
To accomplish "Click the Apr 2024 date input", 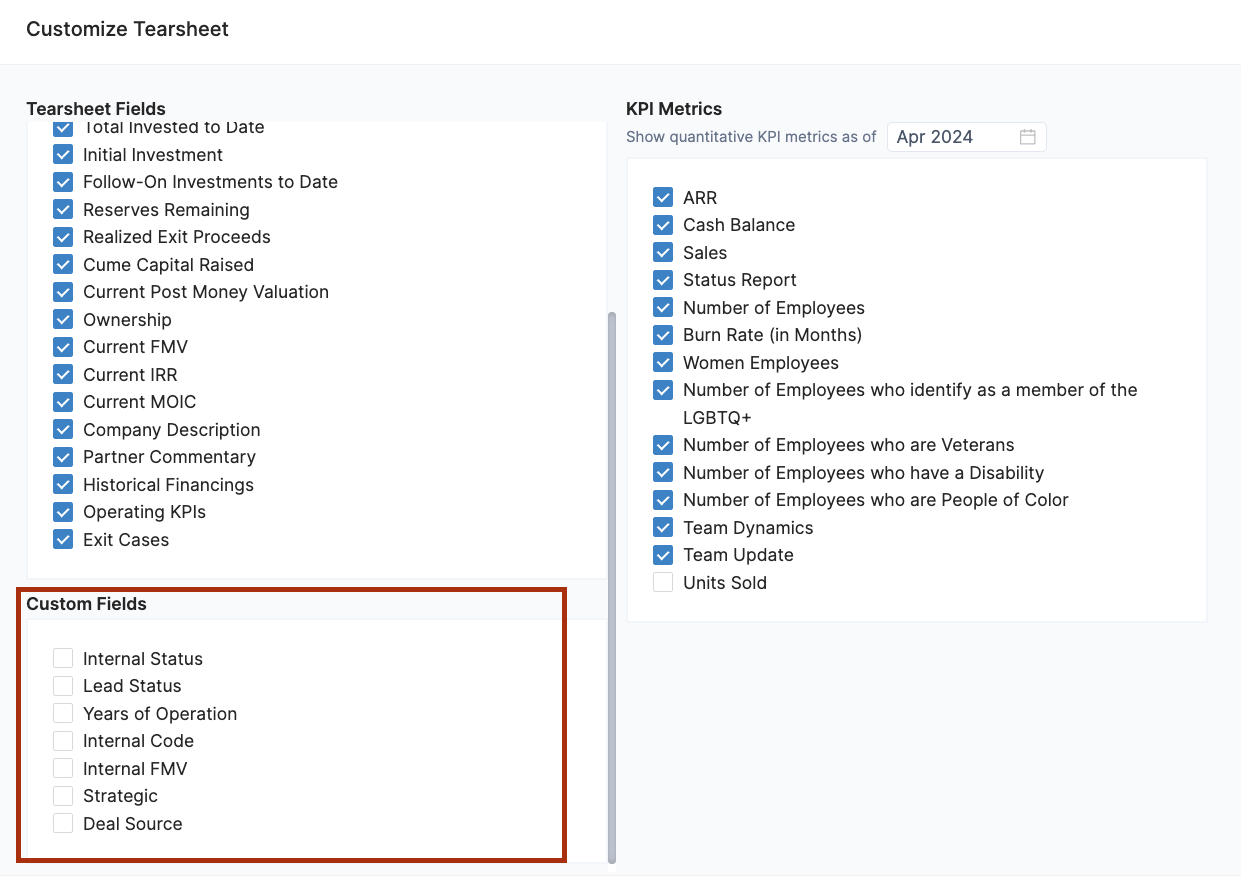I will point(950,137).
